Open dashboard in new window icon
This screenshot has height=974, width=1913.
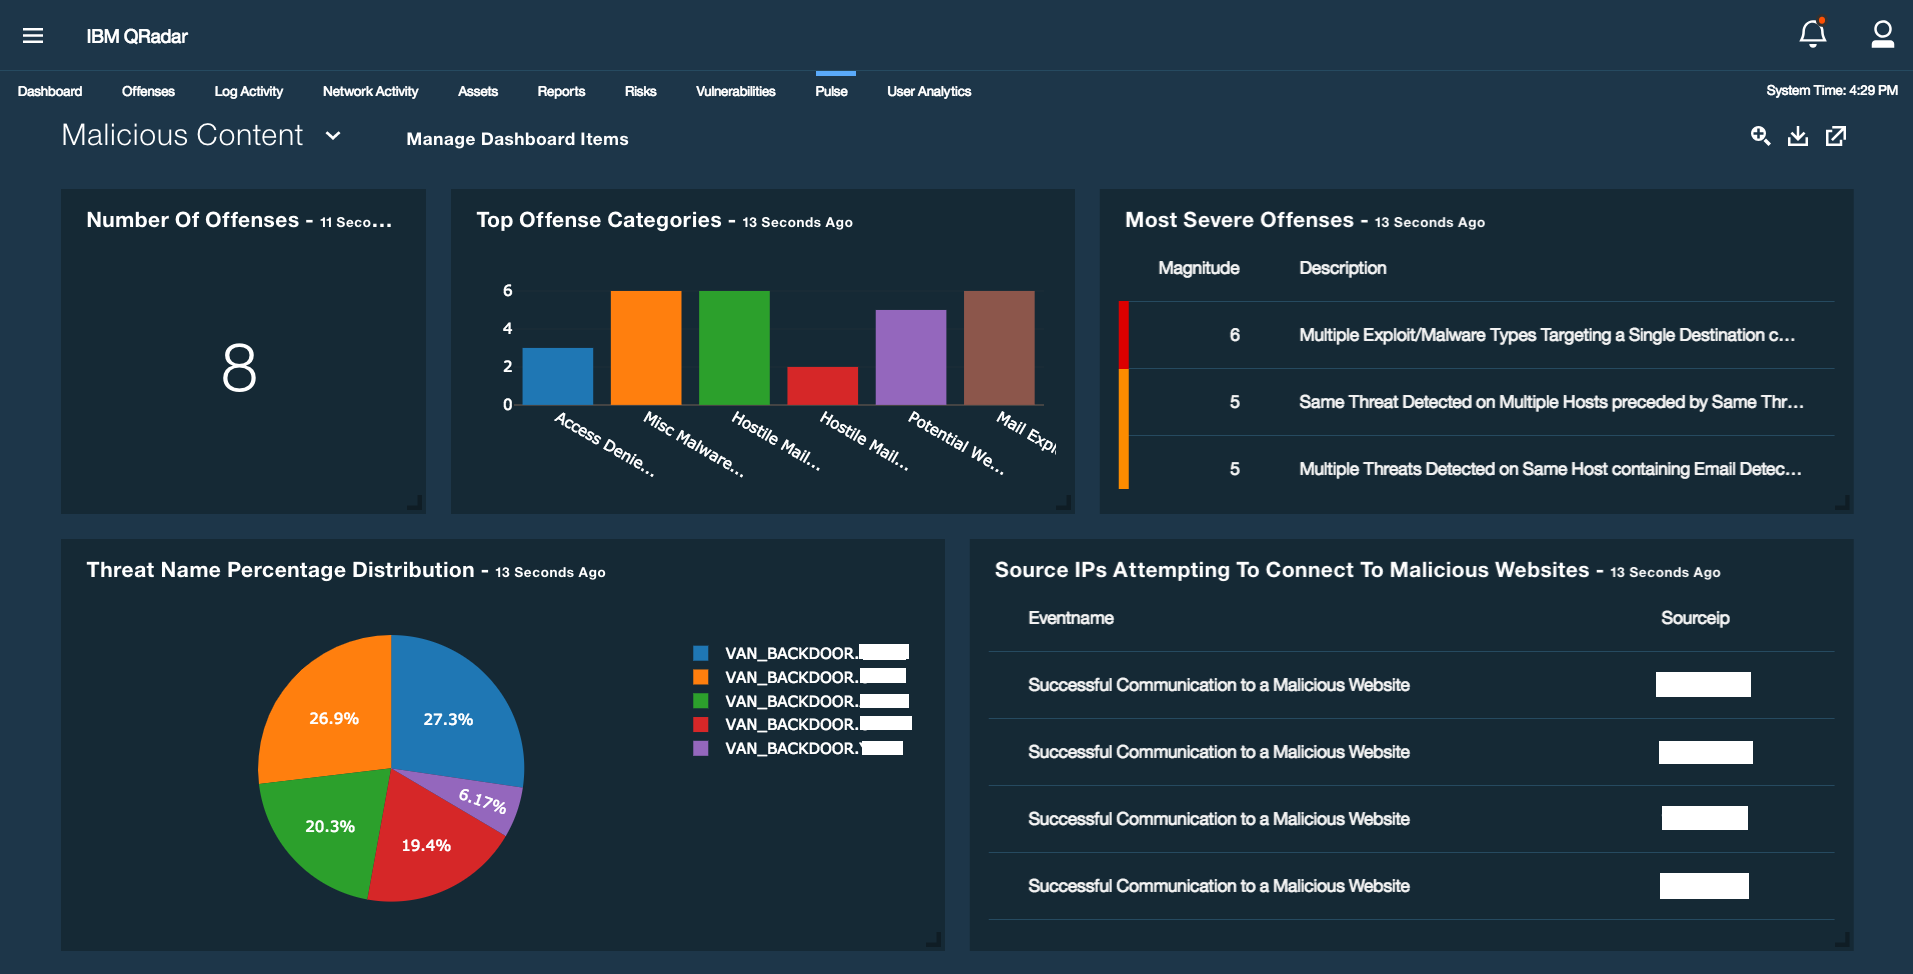[1836, 136]
